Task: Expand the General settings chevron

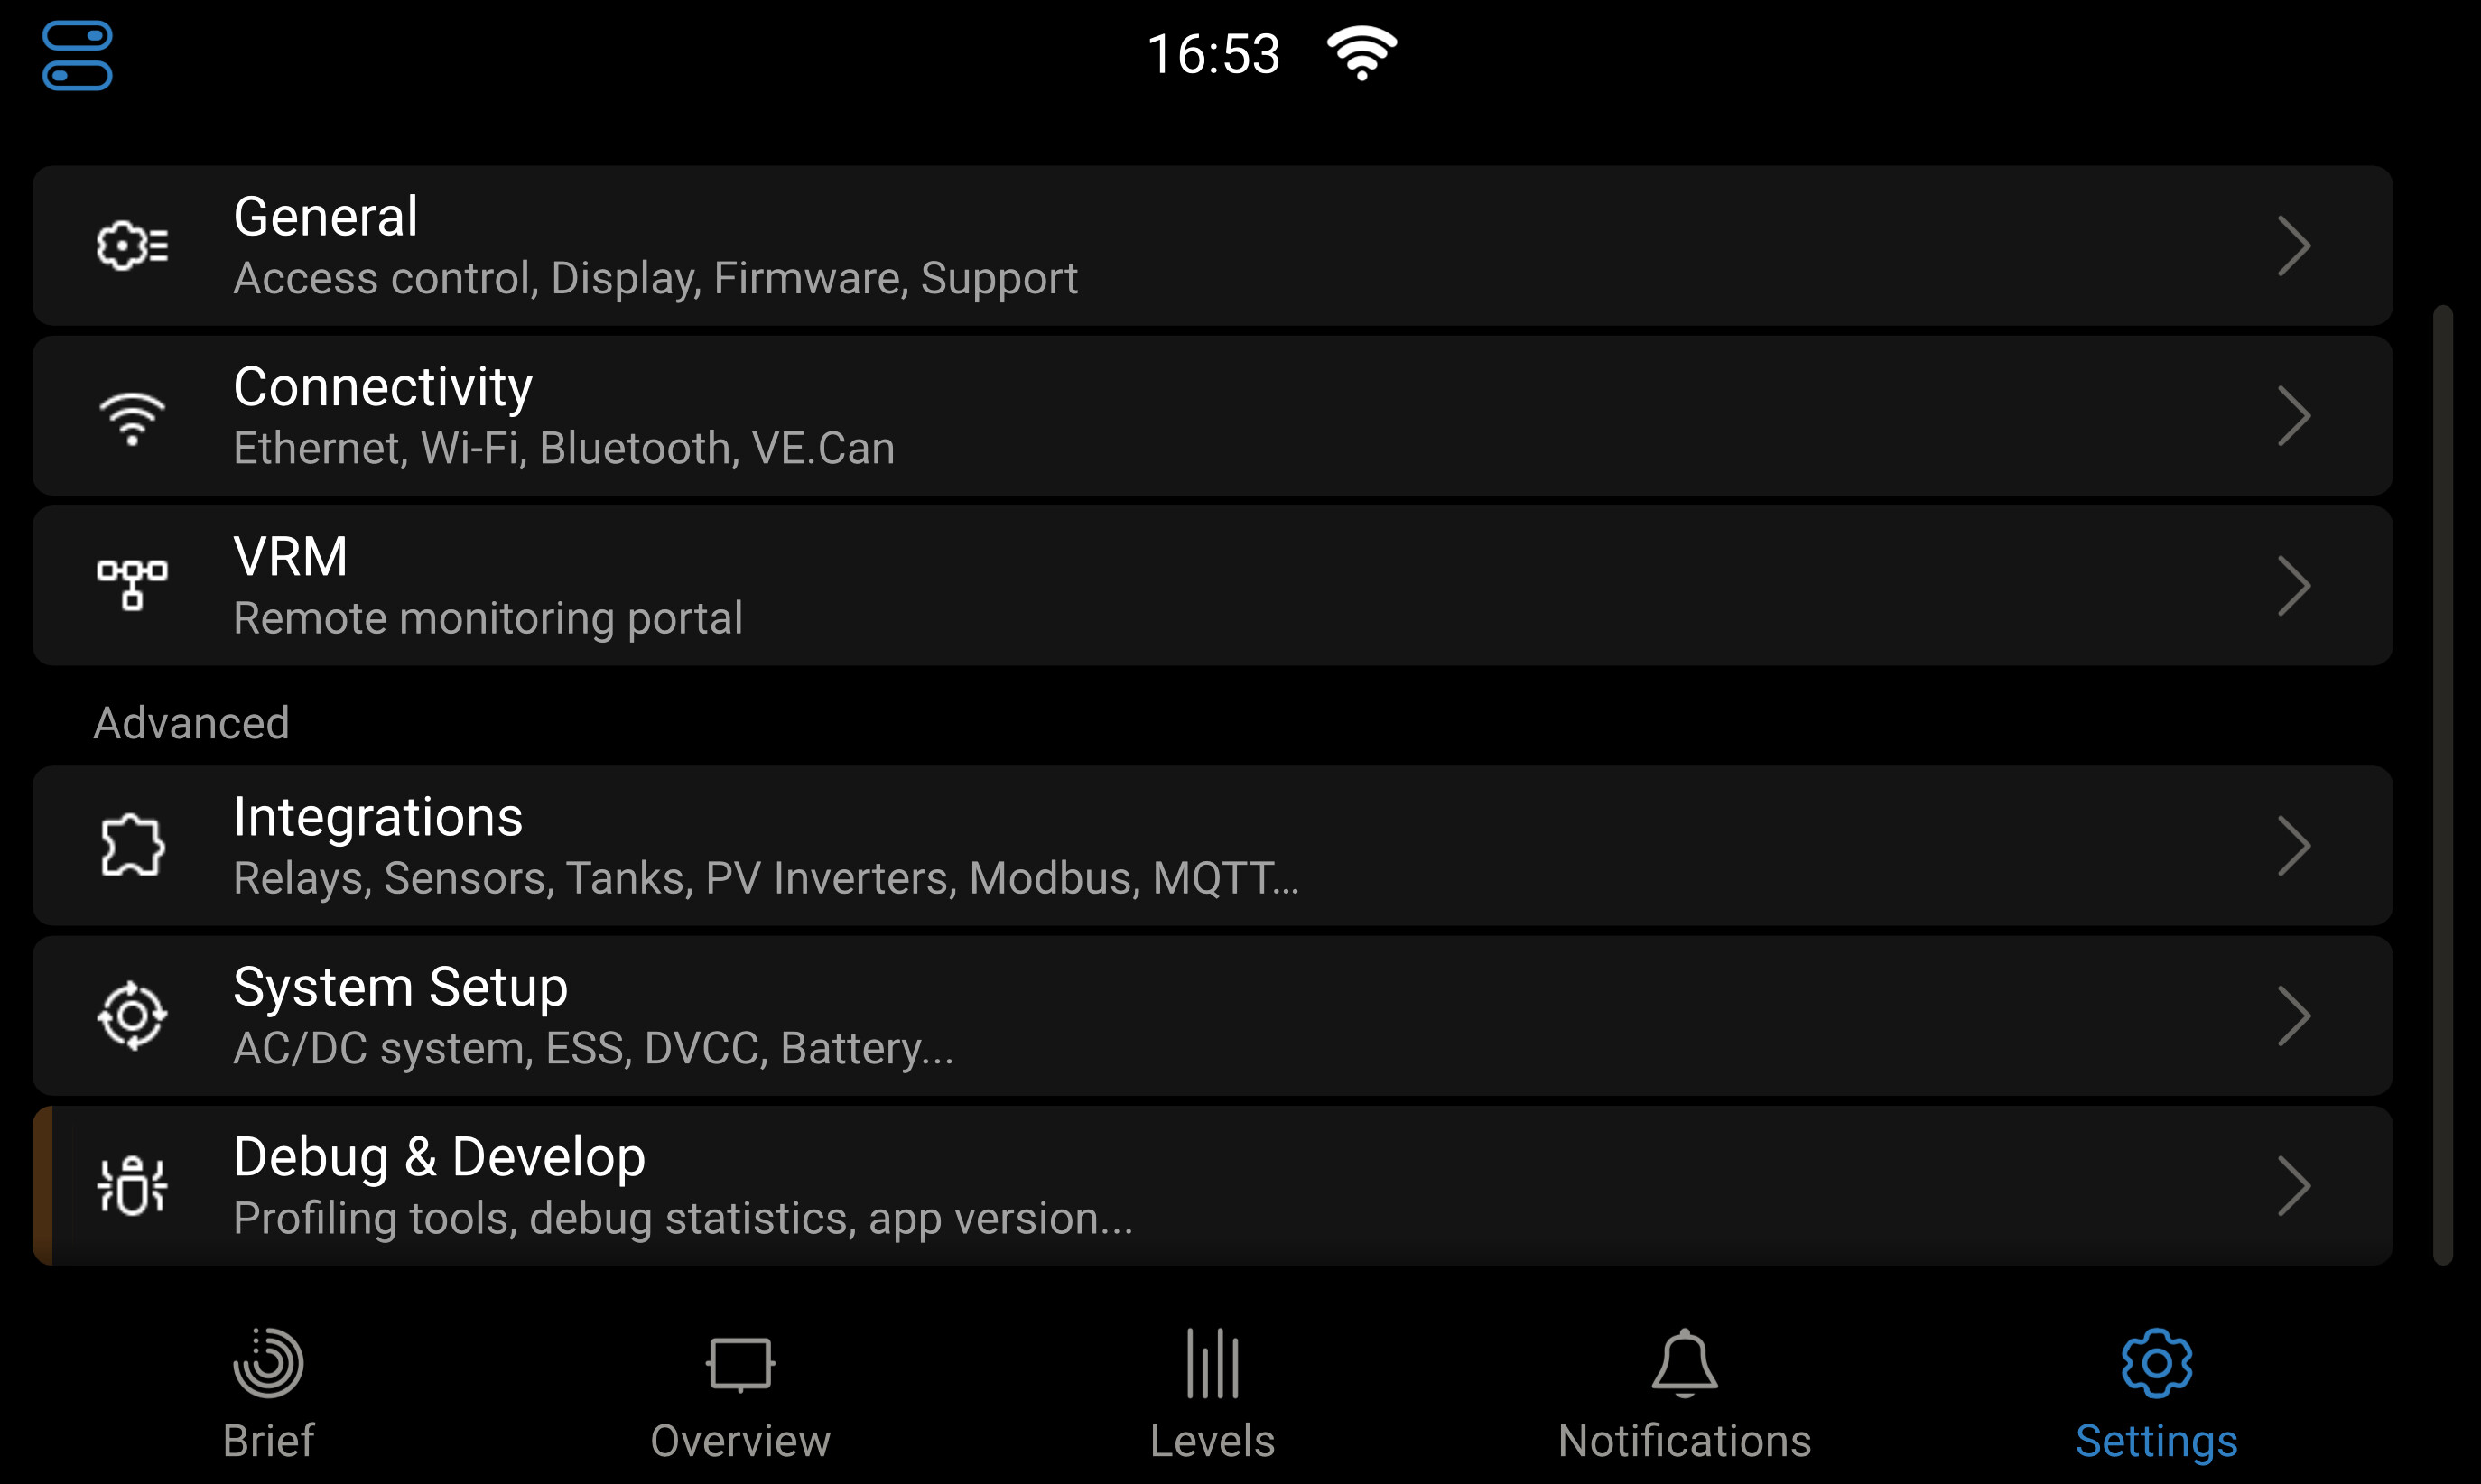Action: [x=2293, y=246]
